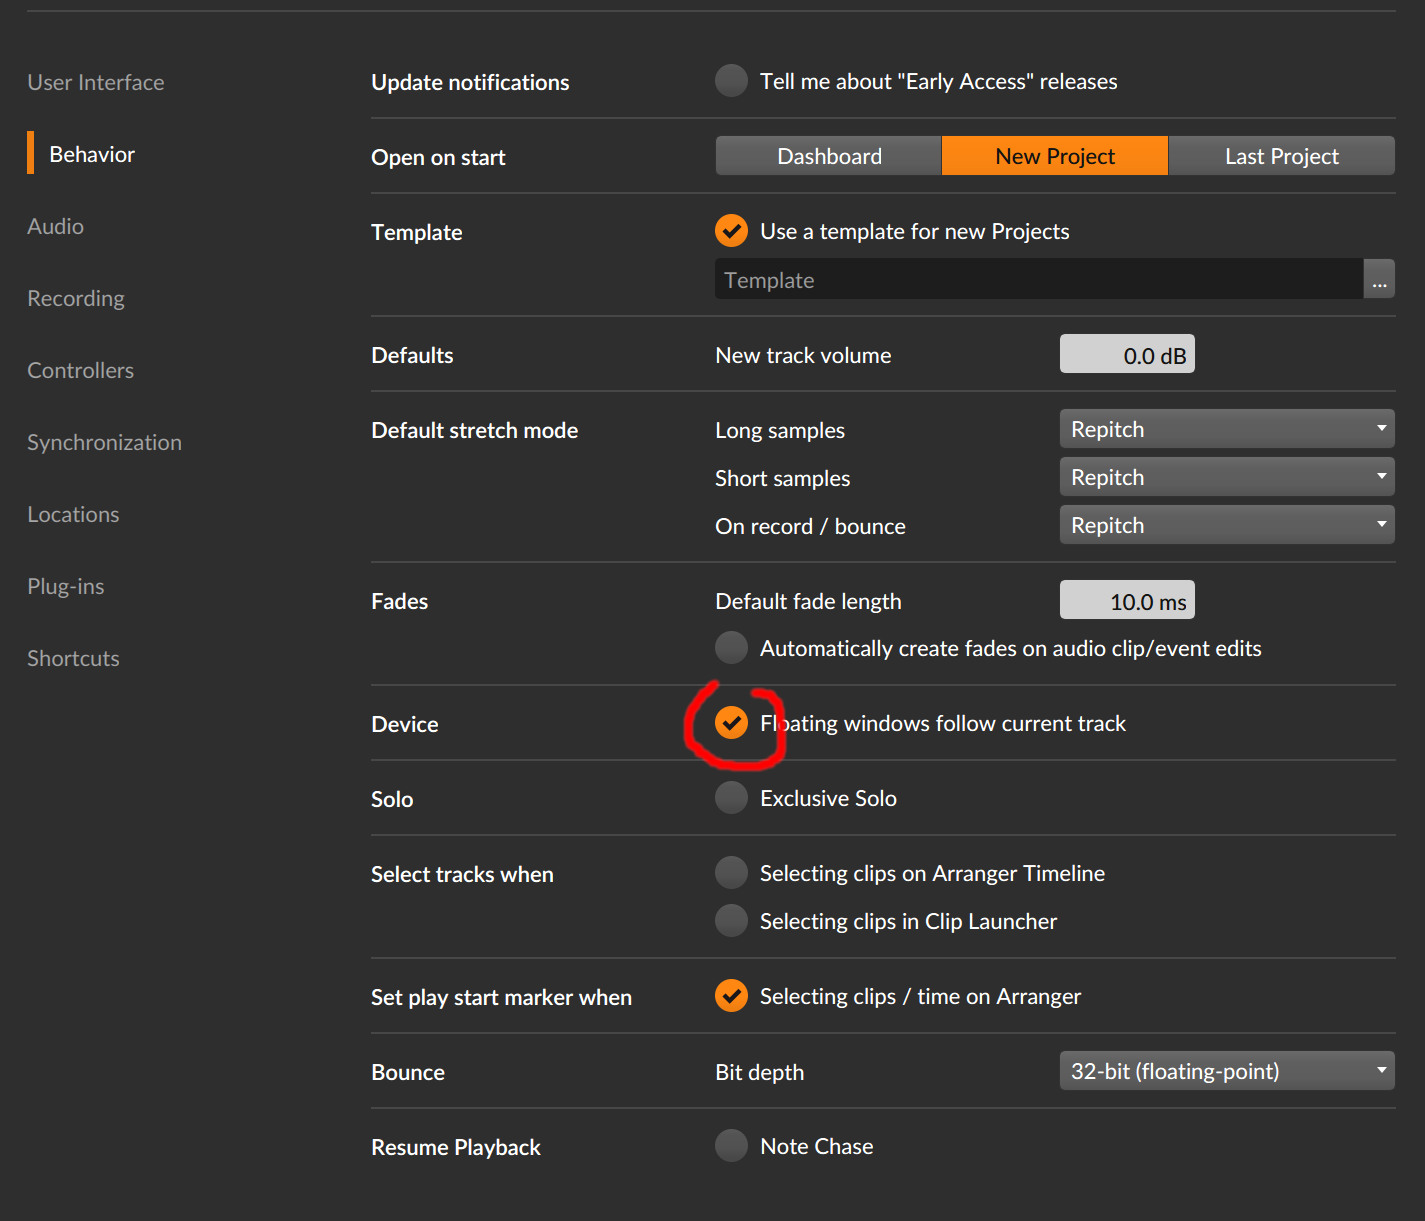Enable Early Access release notifications
Screen dimensions: 1425x1221
click(x=731, y=81)
